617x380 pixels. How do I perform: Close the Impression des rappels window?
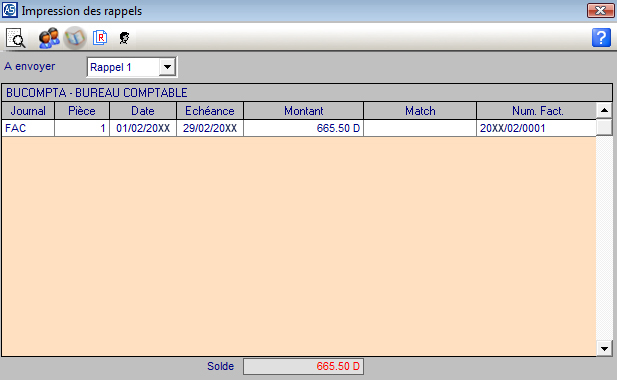[600, 10]
